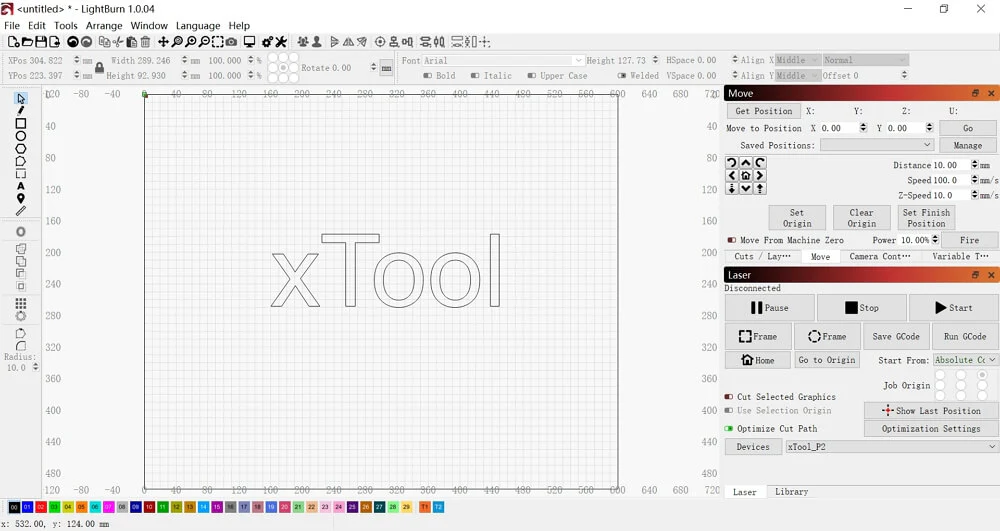Viewport: 1000px width, 531px height.
Task: Toggle Move From Machine Zero
Action: pos(732,240)
